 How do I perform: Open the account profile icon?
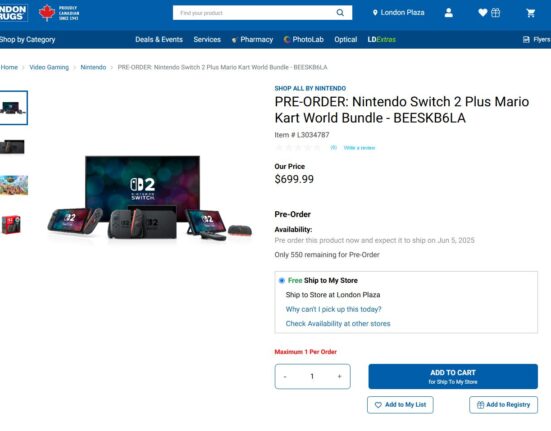pyautogui.click(x=448, y=13)
